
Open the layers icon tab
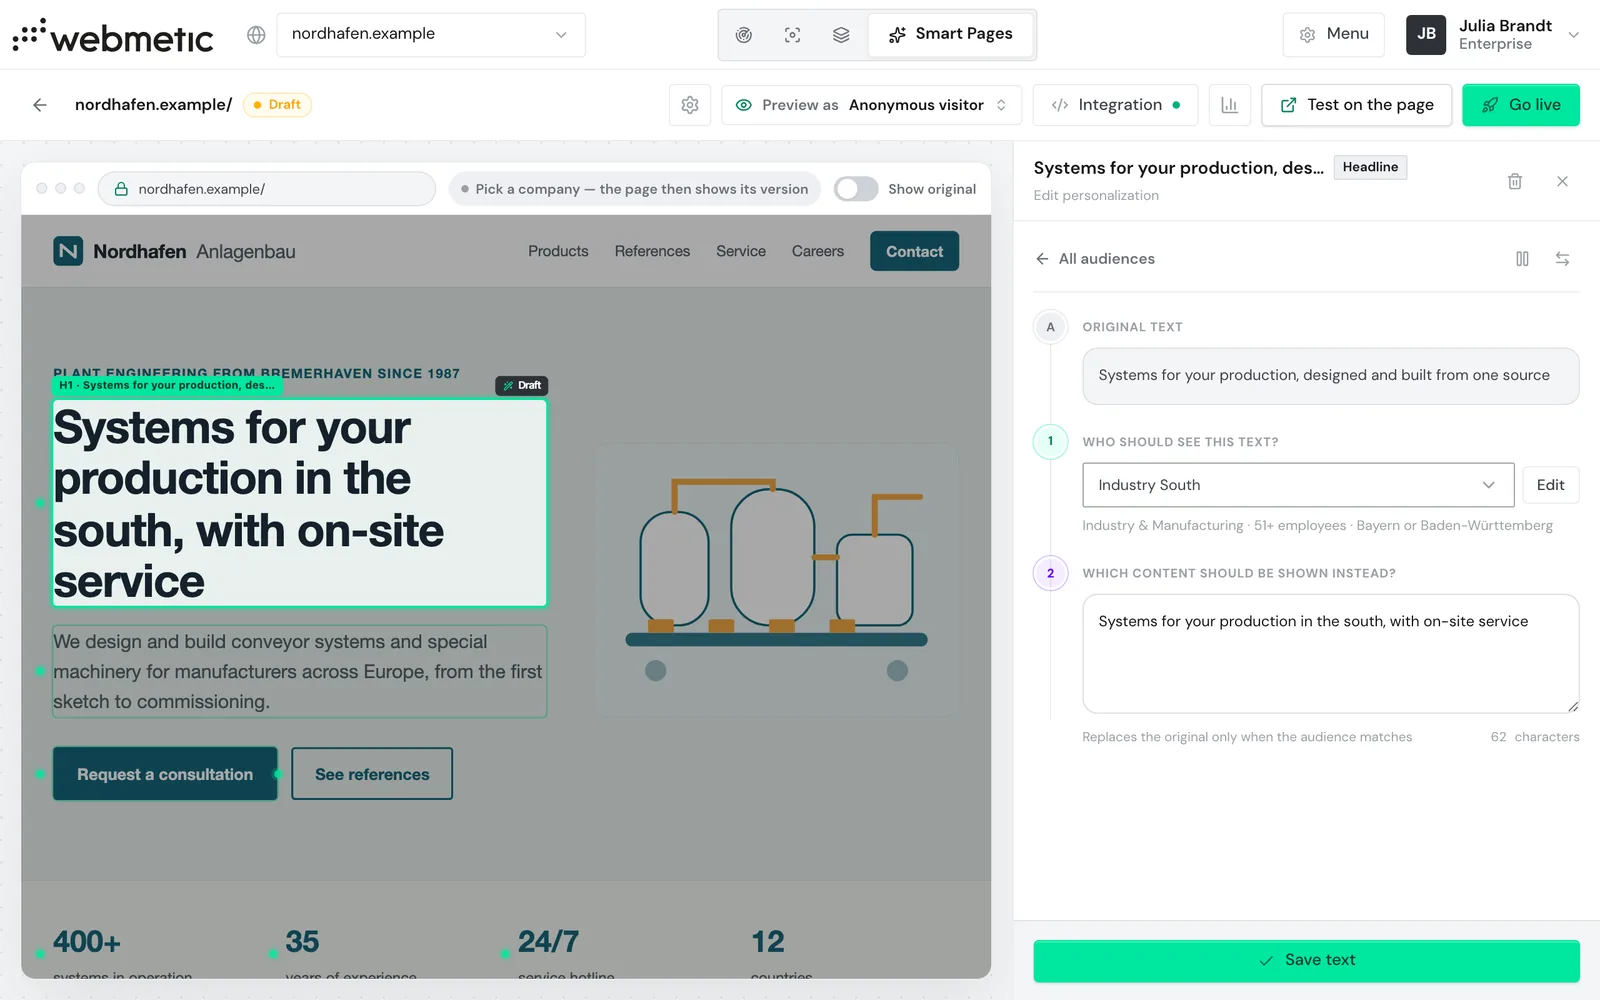pyautogui.click(x=841, y=35)
